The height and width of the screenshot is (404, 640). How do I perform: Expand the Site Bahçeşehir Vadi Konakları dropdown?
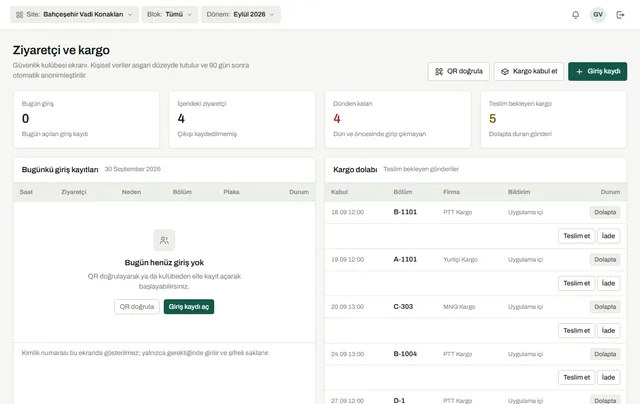(74, 15)
